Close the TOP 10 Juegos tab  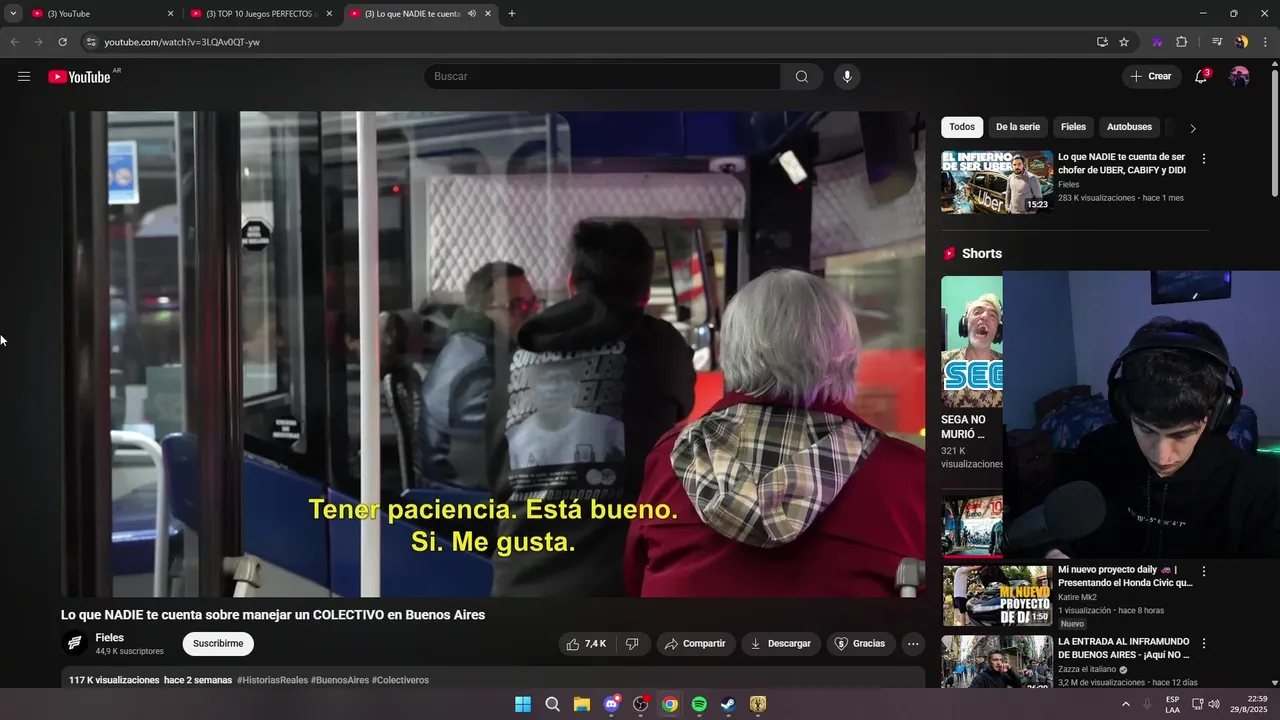pyautogui.click(x=329, y=14)
